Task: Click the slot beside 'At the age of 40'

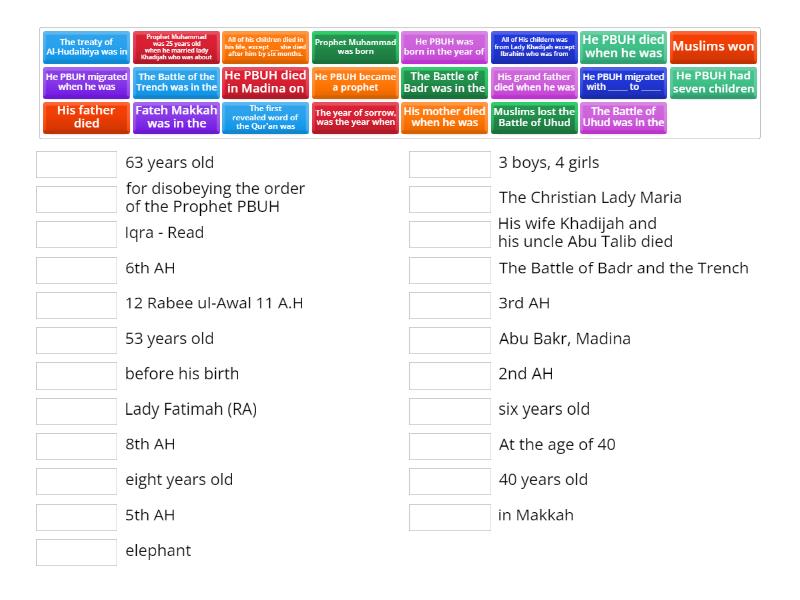Action: click(x=450, y=445)
